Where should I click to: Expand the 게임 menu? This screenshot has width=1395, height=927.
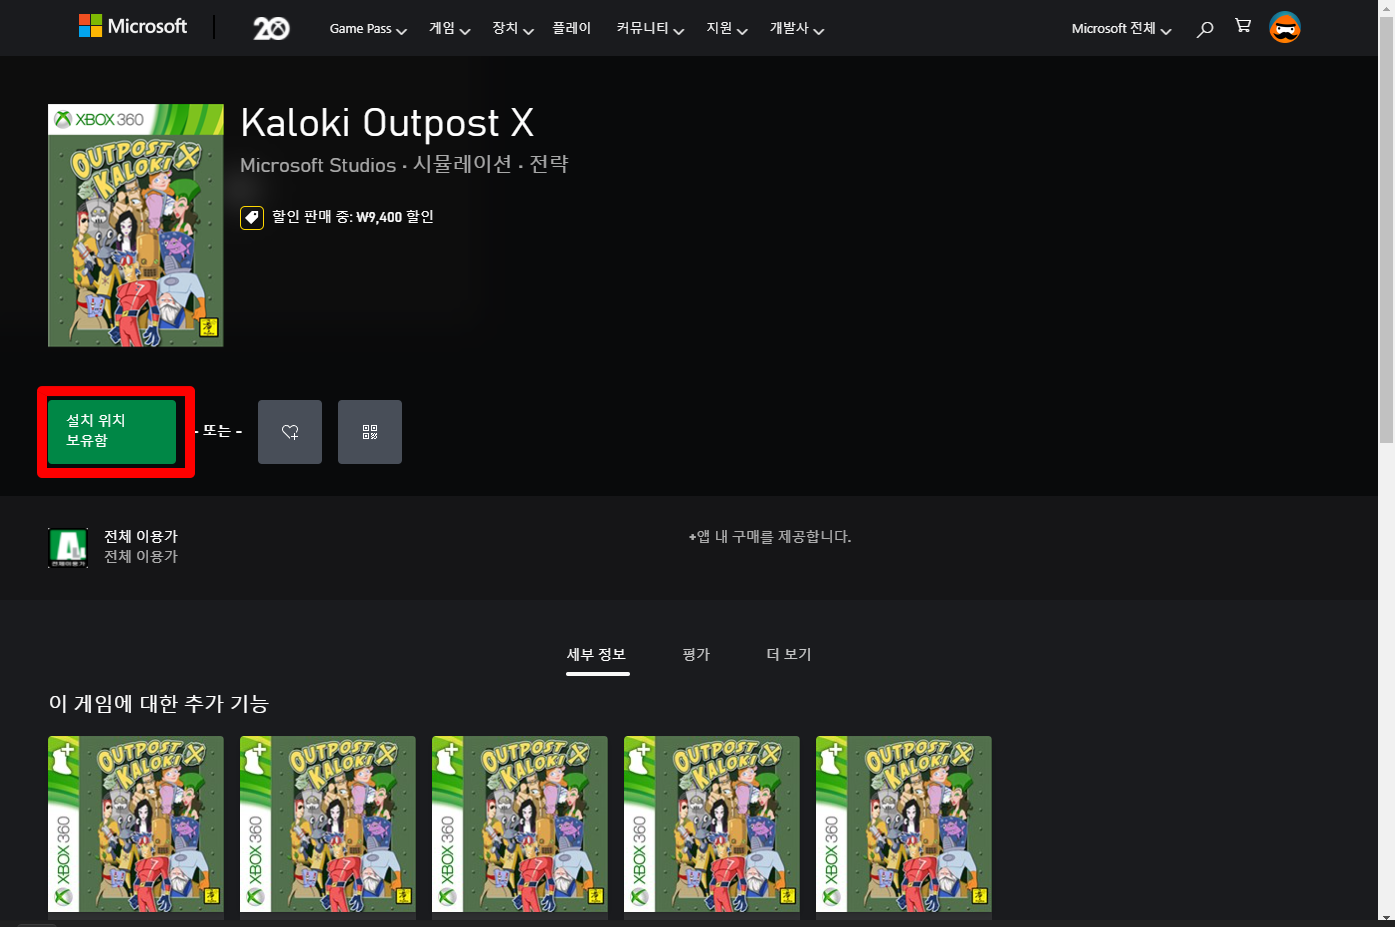click(449, 29)
